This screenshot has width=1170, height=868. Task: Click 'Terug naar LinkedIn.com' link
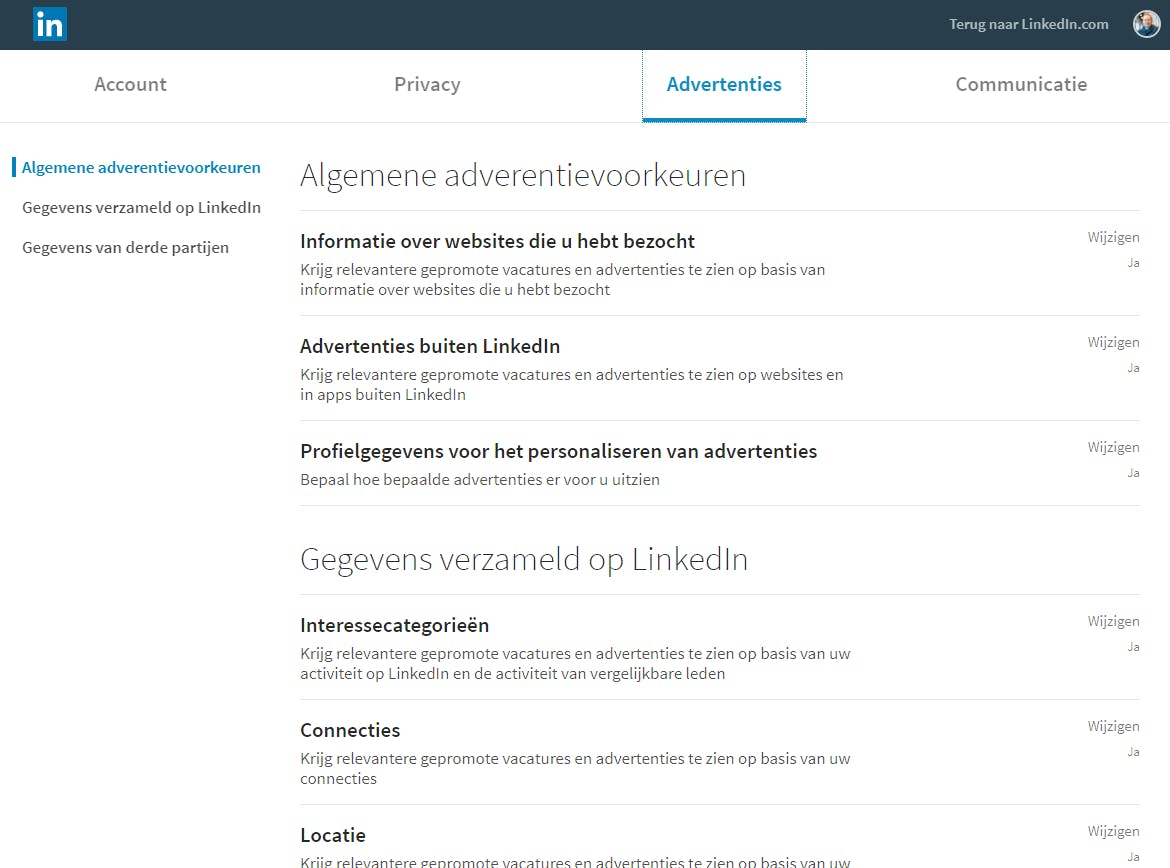[x=1028, y=24]
